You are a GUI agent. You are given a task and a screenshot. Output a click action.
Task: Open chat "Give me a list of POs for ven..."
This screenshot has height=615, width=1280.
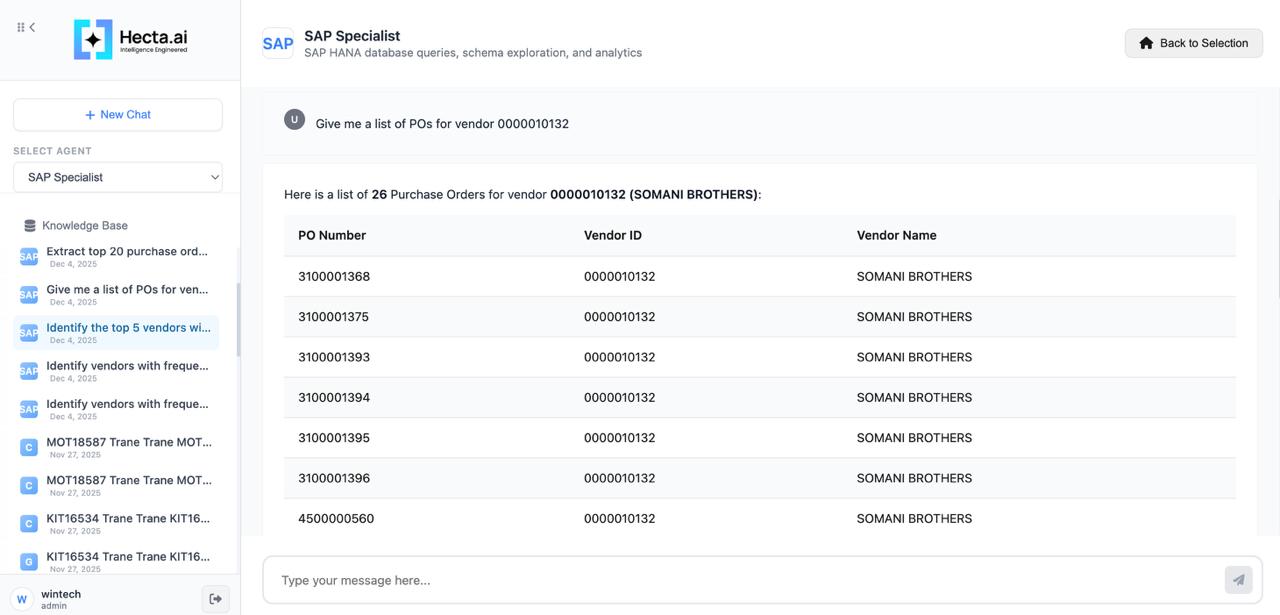[x=127, y=290]
